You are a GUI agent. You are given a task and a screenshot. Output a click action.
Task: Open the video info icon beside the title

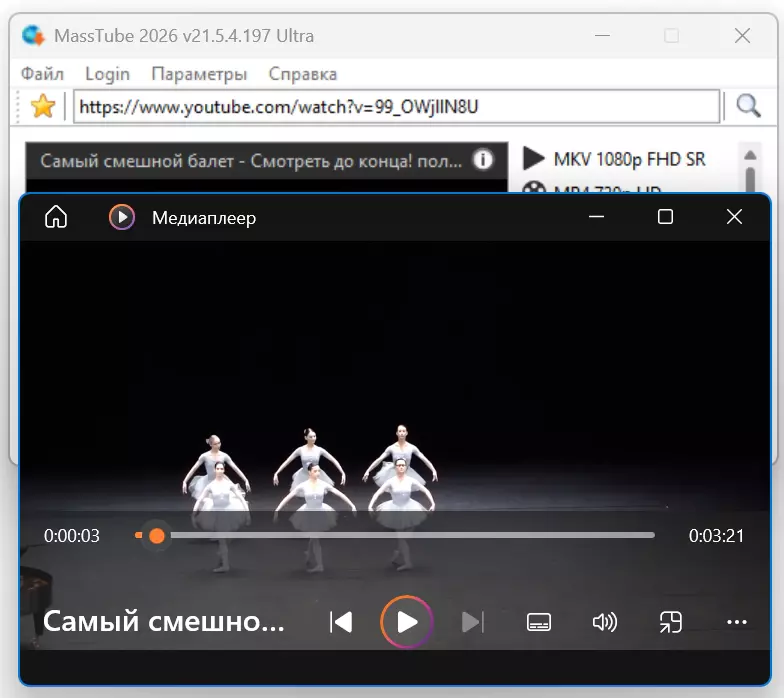click(483, 160)
